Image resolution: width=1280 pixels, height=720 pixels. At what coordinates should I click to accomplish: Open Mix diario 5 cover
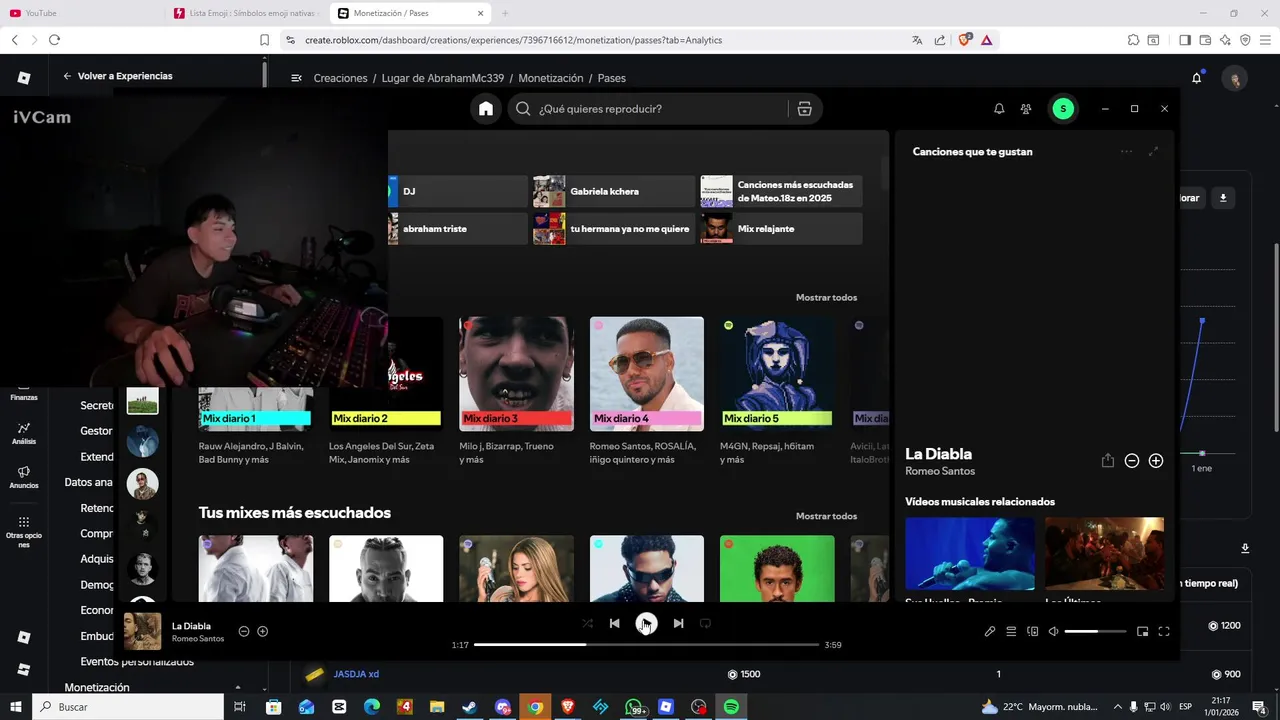(x=777, y=374)
